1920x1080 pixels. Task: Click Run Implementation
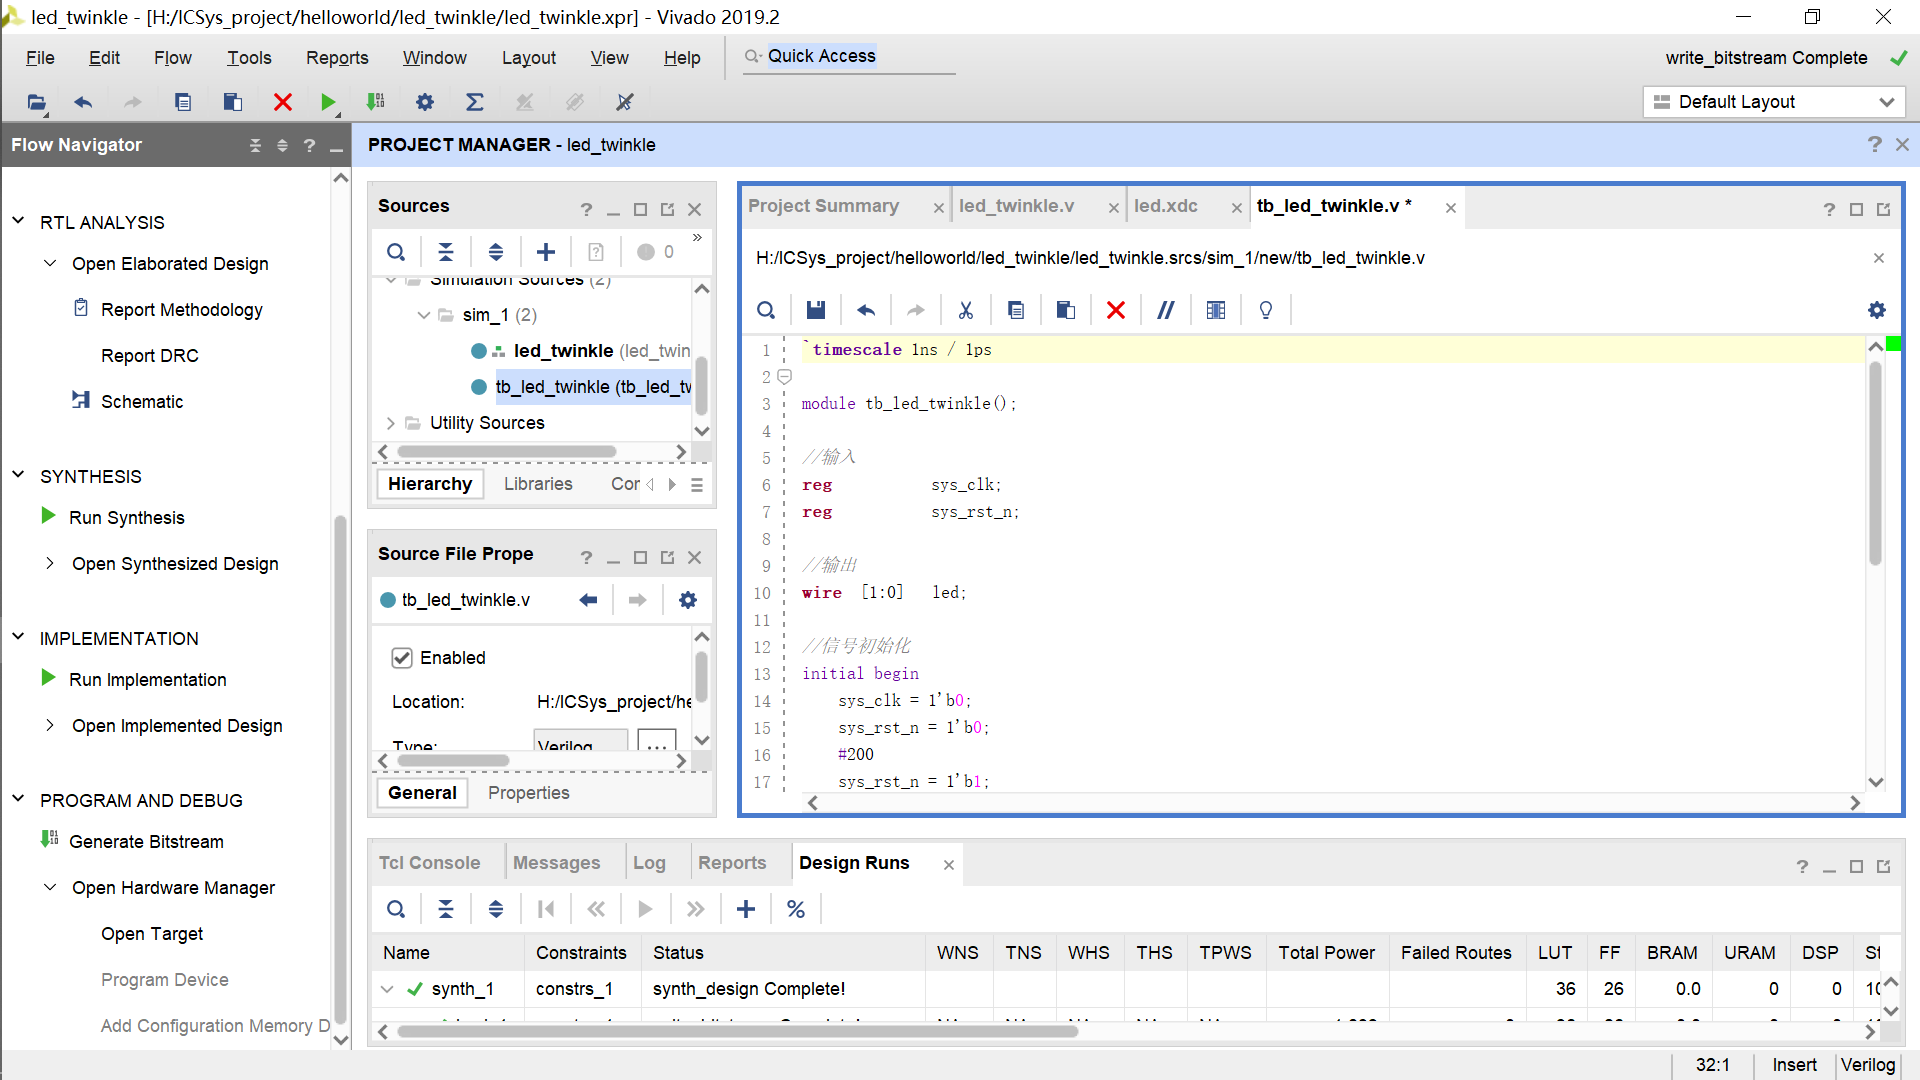(x=147, y=680)
